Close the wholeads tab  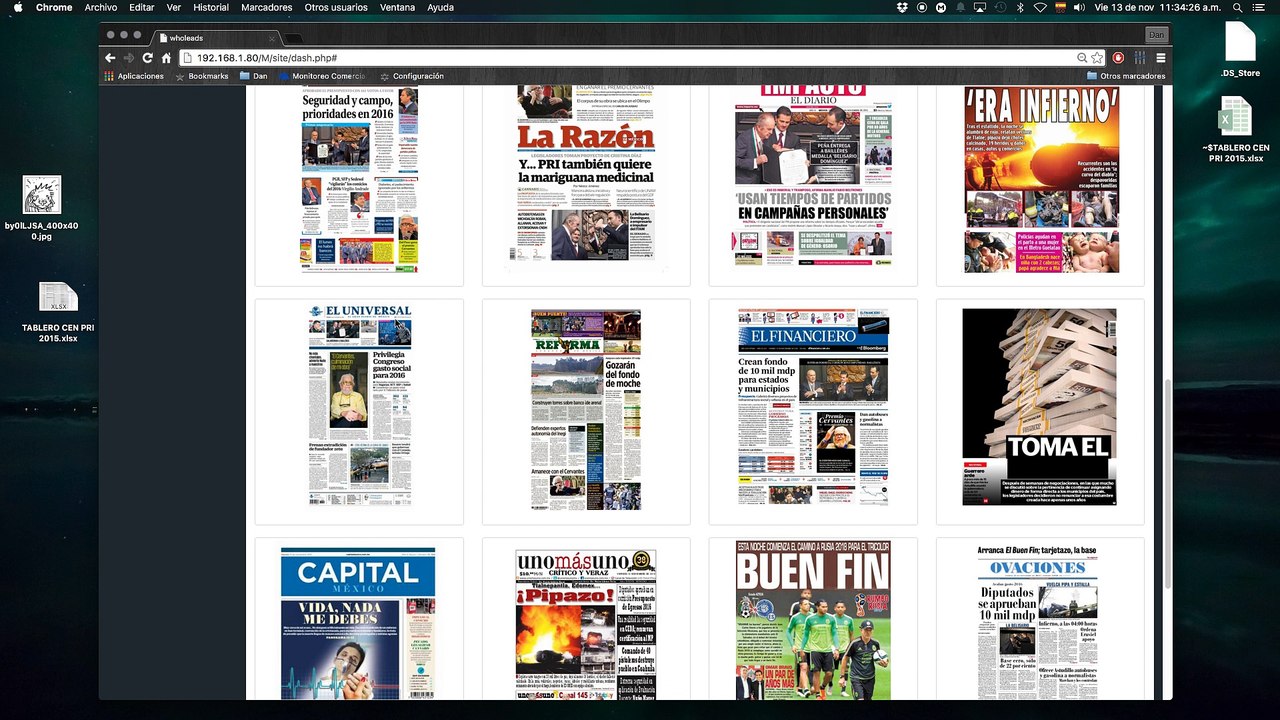coord(272,38)
